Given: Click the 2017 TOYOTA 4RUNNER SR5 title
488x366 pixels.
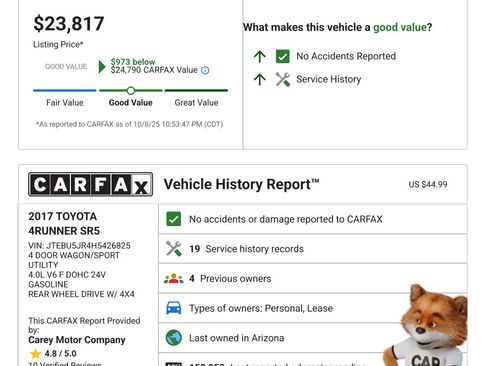Looking at the screenshot, I should click(x=64, y=223).
